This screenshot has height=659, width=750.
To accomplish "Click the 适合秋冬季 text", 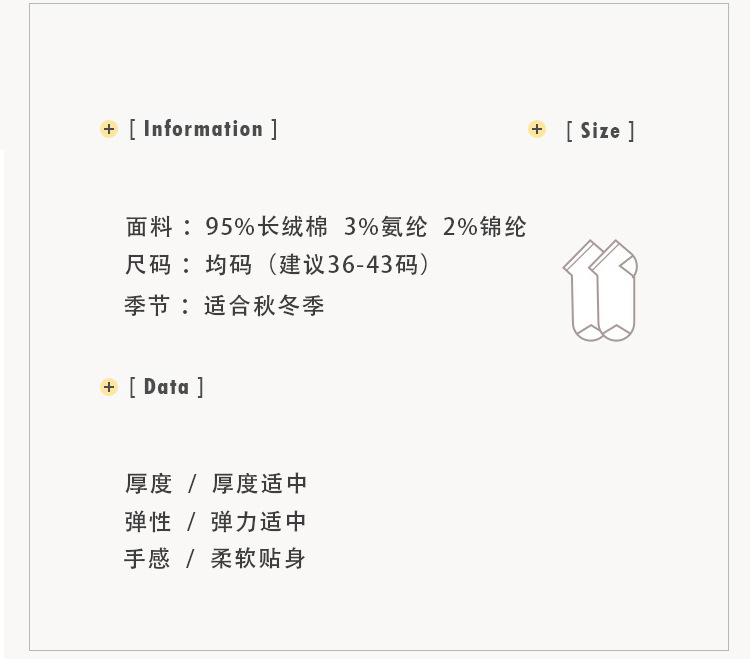I will point(264,305).
